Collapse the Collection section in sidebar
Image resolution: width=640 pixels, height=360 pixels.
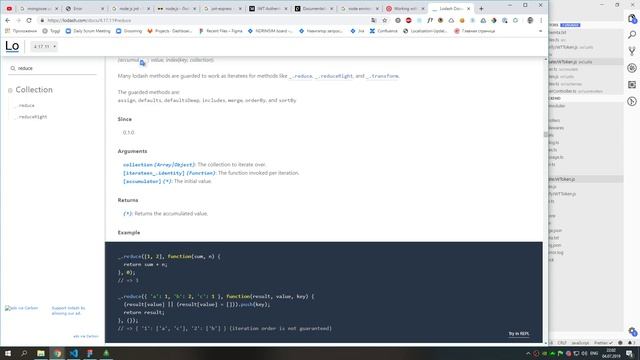coord(10,90)
